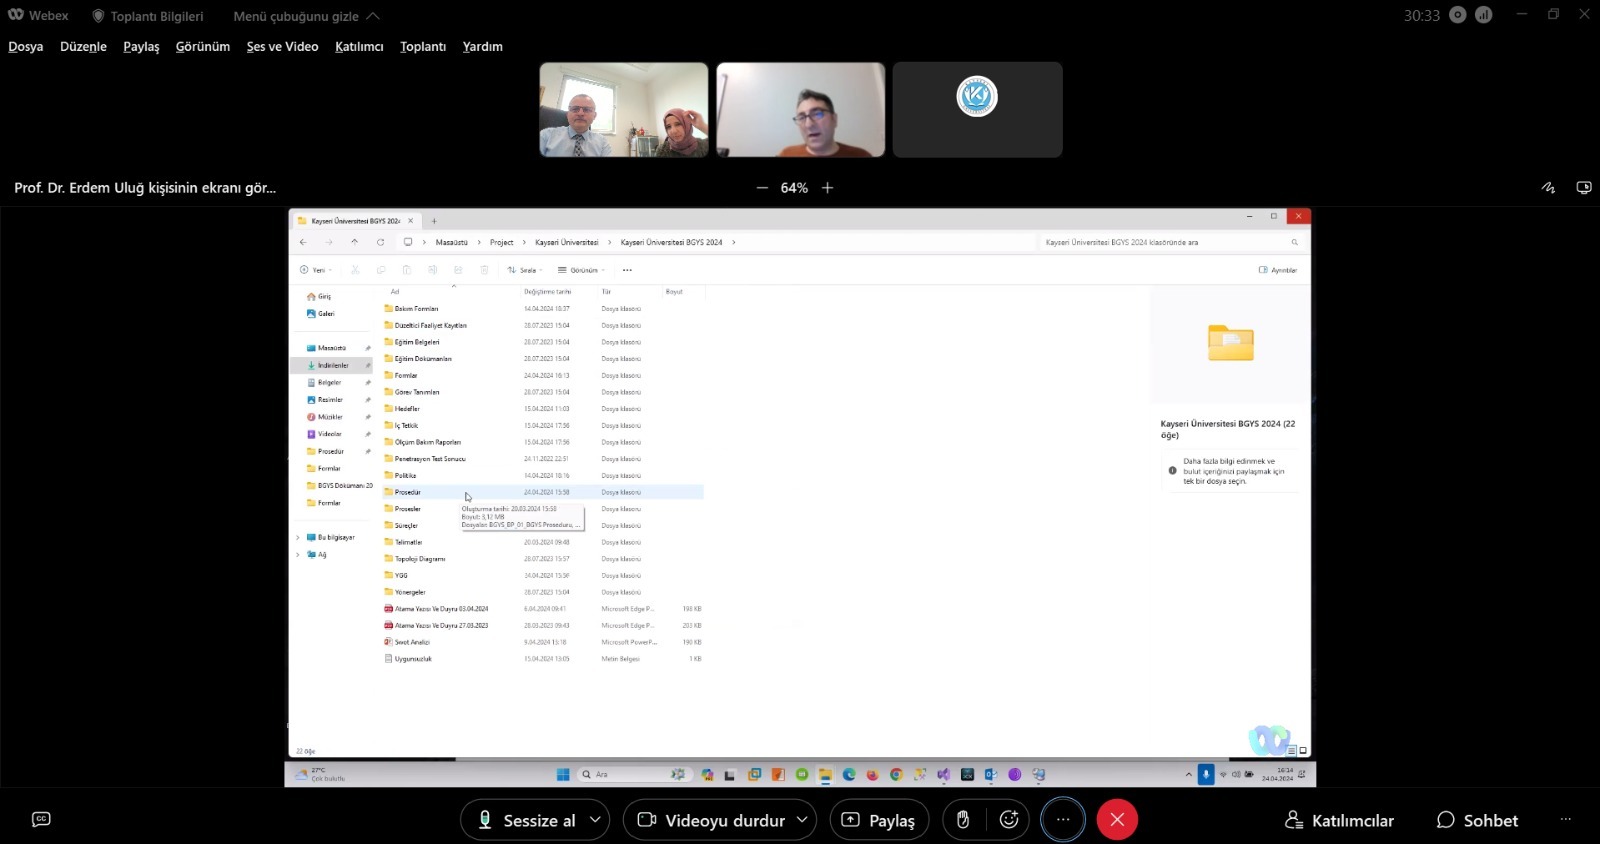Click the Explorer back arrow in shared screen

(x=303, y=242)
